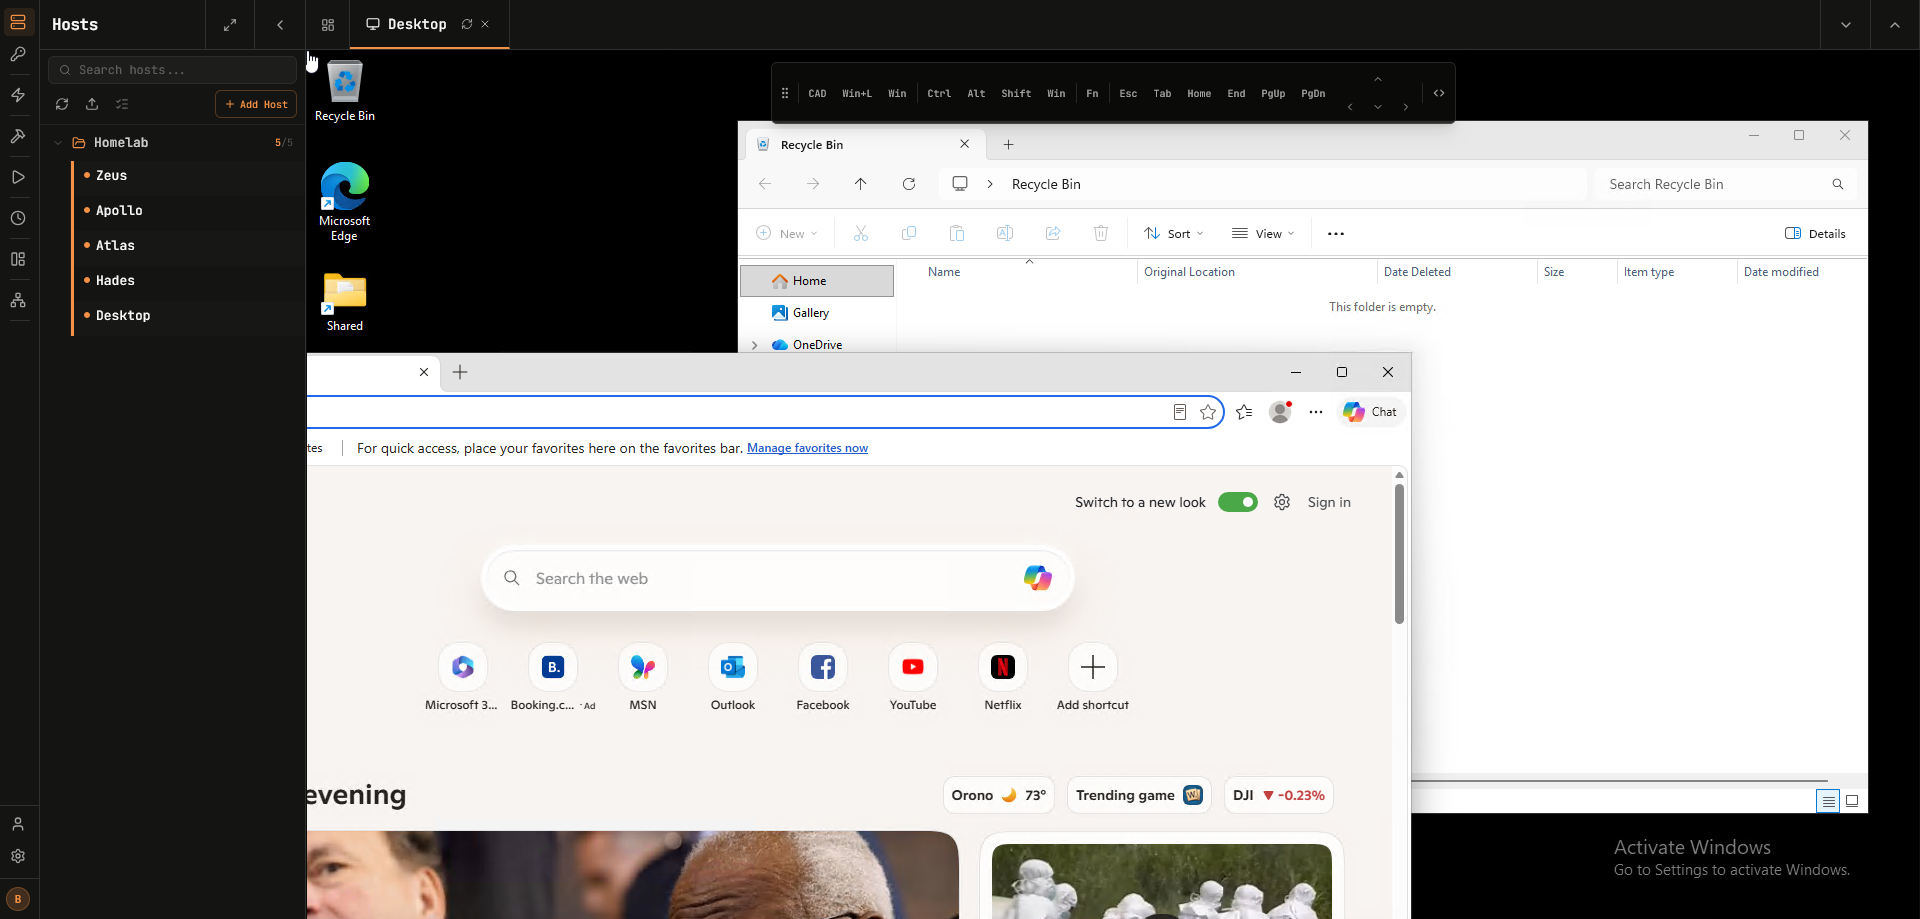Click the upload/export hosts icon

92,104
